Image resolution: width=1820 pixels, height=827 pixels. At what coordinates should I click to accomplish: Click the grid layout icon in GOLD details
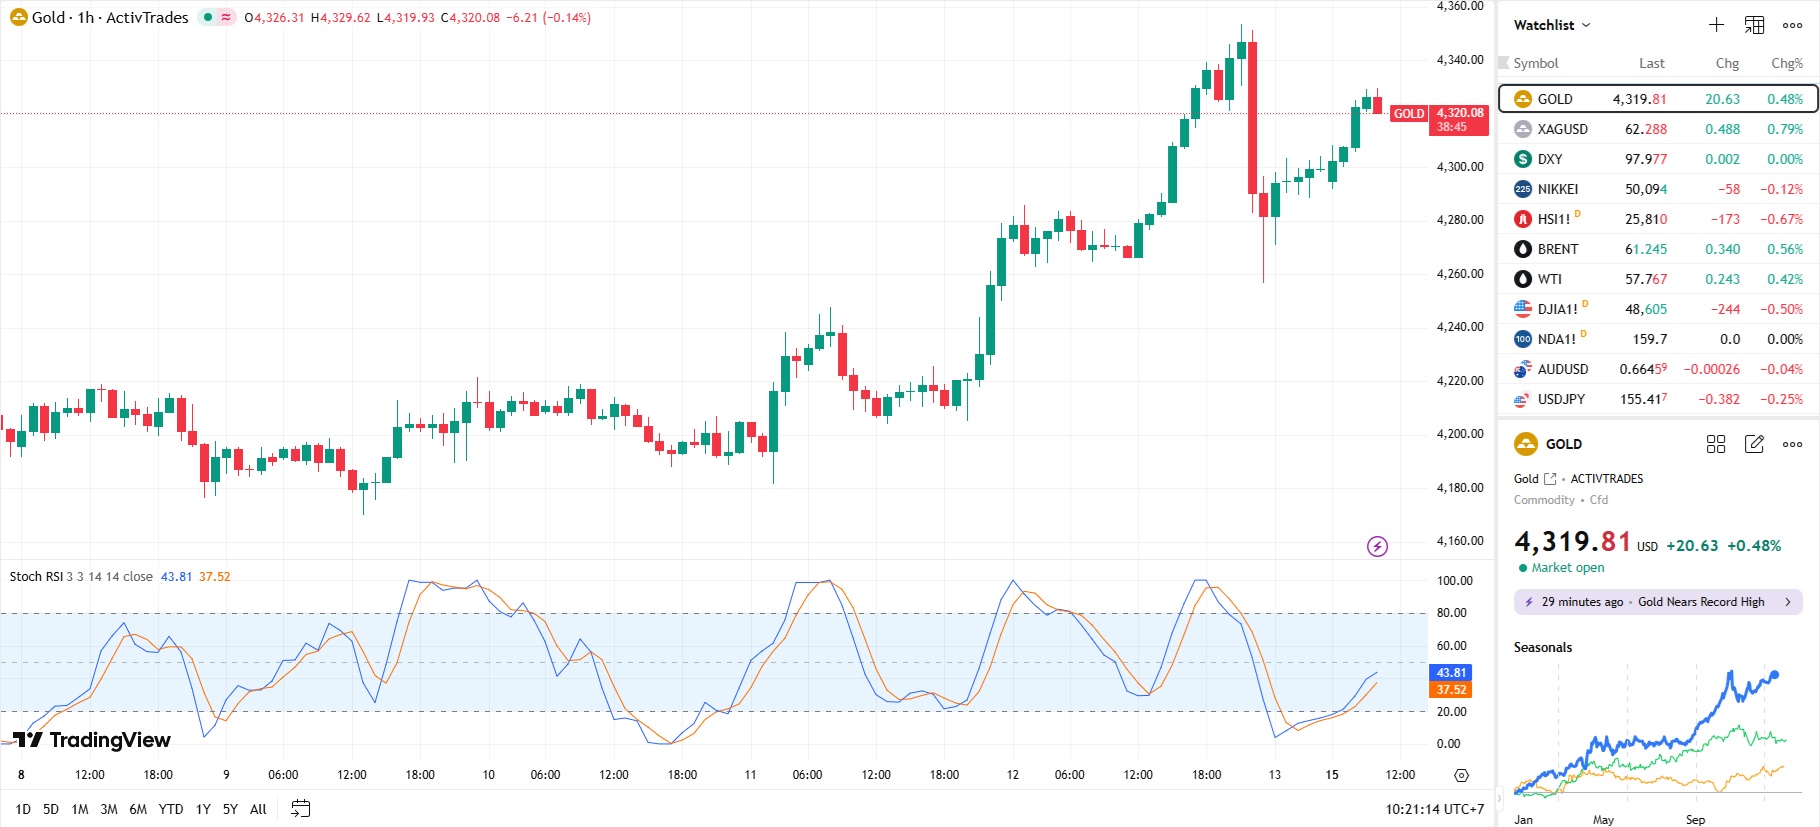[x=1716, y=444]
